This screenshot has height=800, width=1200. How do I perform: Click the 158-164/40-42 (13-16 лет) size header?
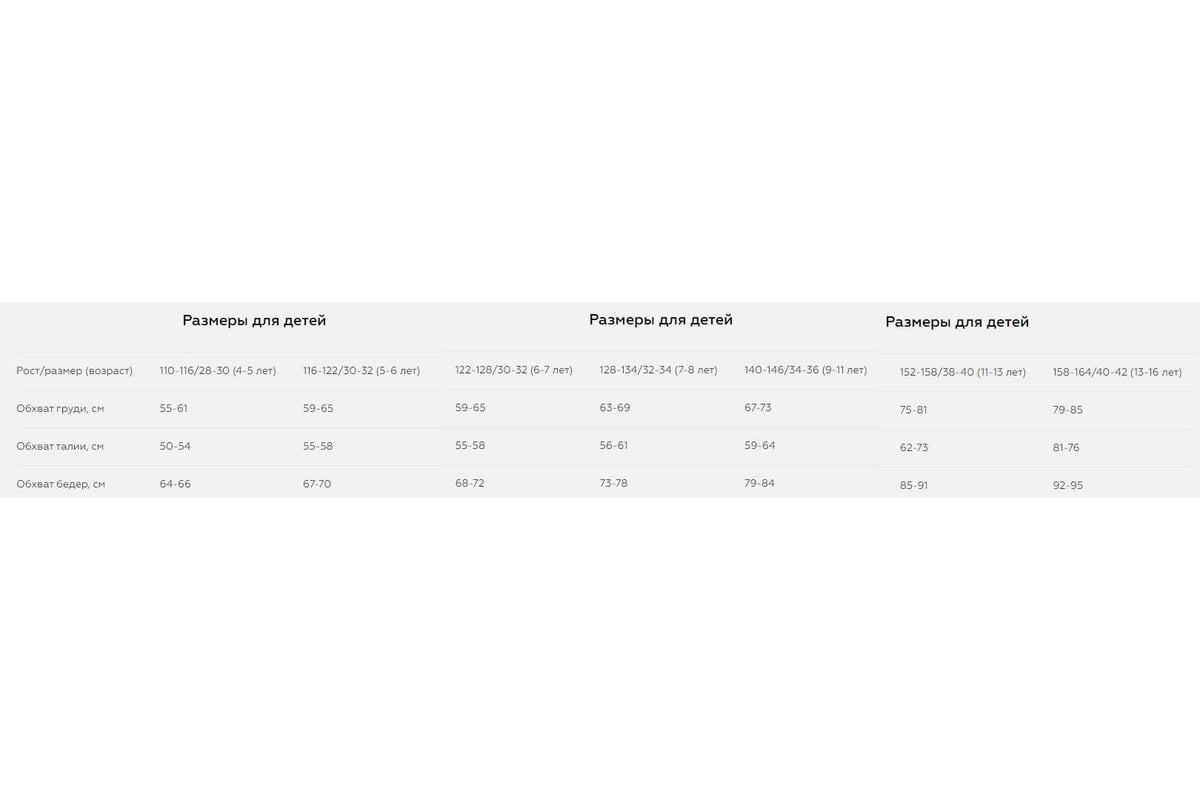click(x=1117, y=372)
